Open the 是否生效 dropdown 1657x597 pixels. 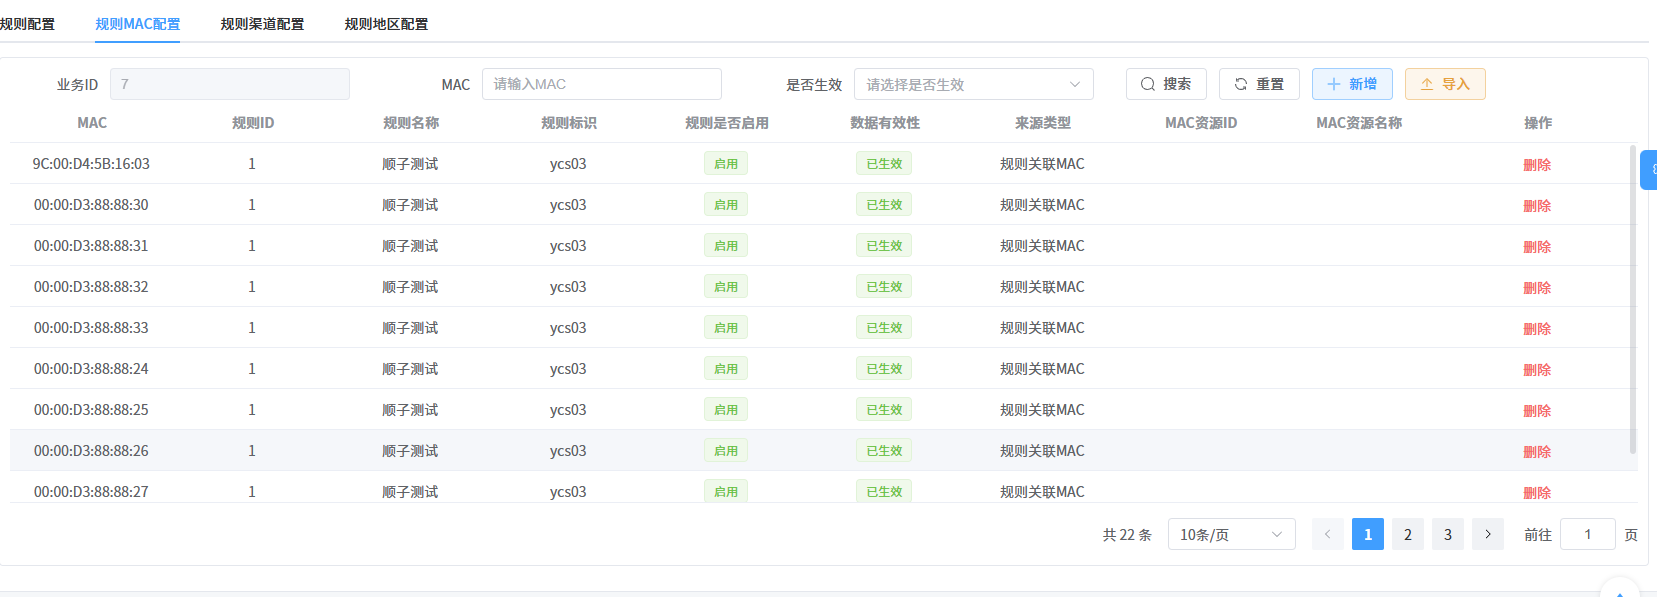974,84
